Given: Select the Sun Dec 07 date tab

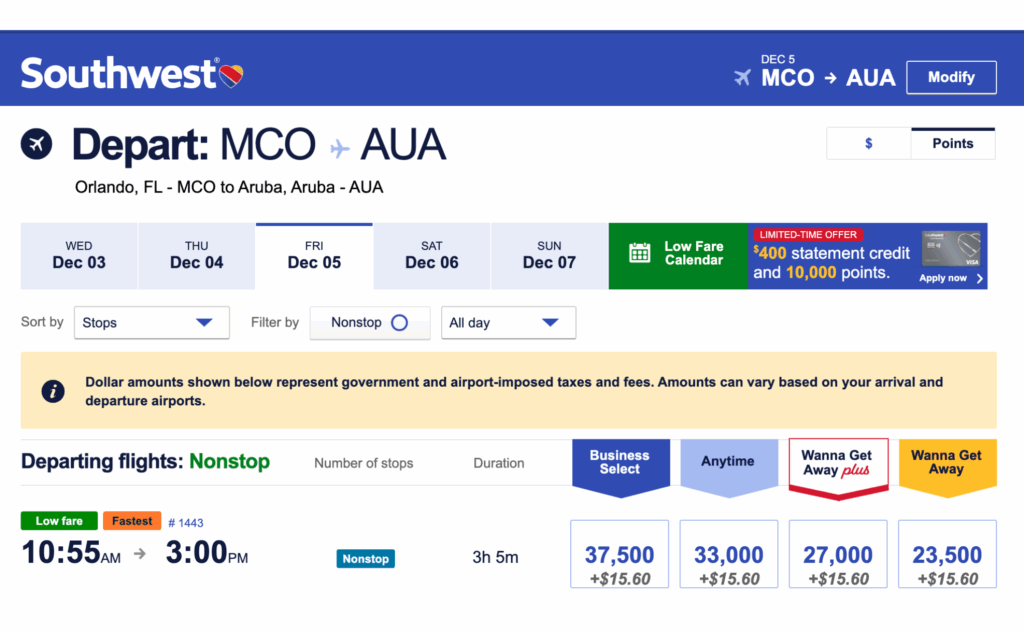Looking at the screenshot, I should point(549,256).
